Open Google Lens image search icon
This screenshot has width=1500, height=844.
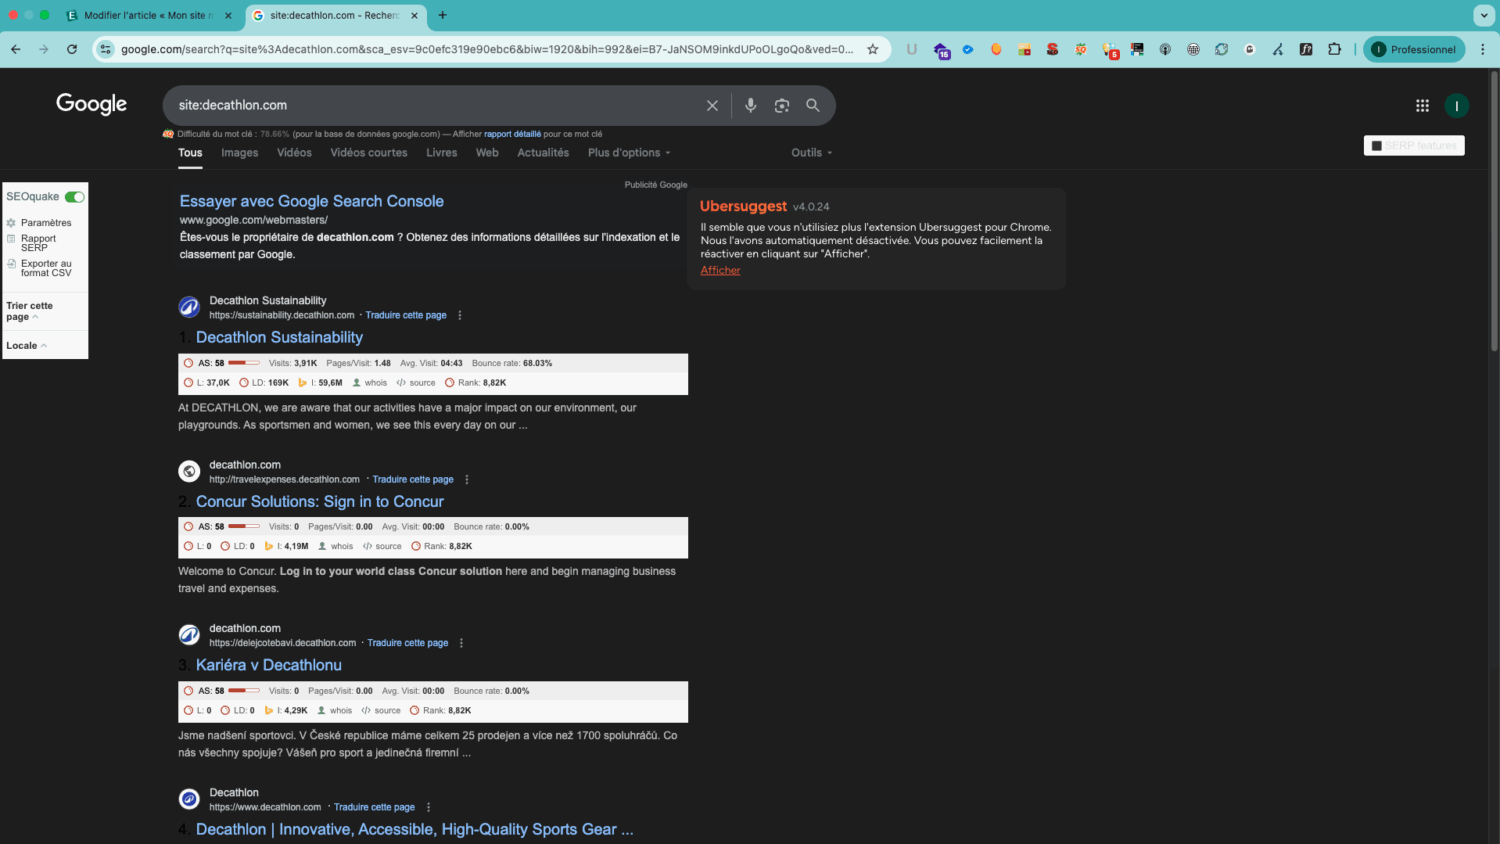(x=782, y=105)
